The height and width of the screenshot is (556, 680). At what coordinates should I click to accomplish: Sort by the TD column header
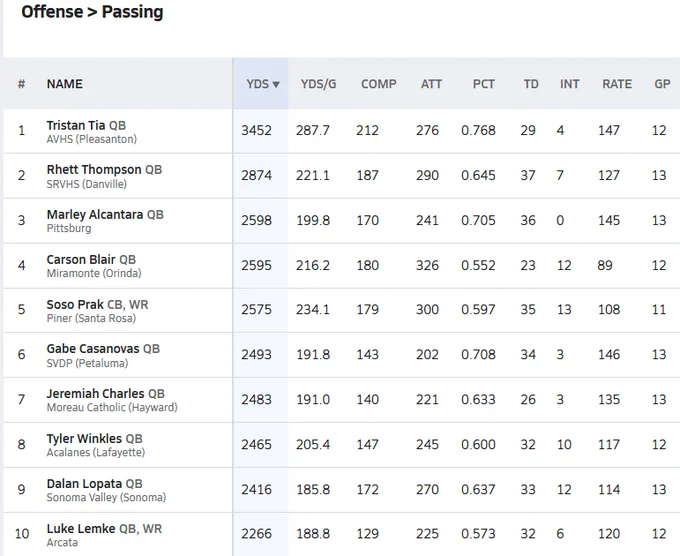pos(531,84)
